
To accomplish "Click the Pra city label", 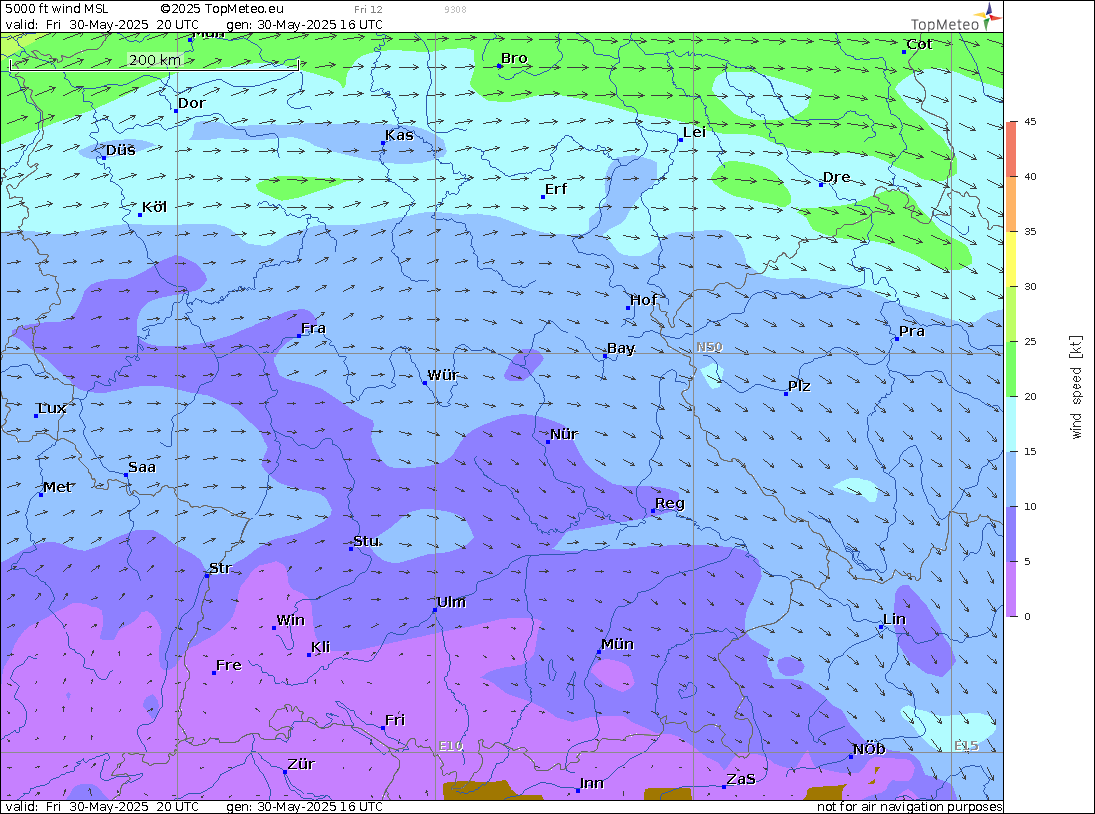I will coord(912,332).
